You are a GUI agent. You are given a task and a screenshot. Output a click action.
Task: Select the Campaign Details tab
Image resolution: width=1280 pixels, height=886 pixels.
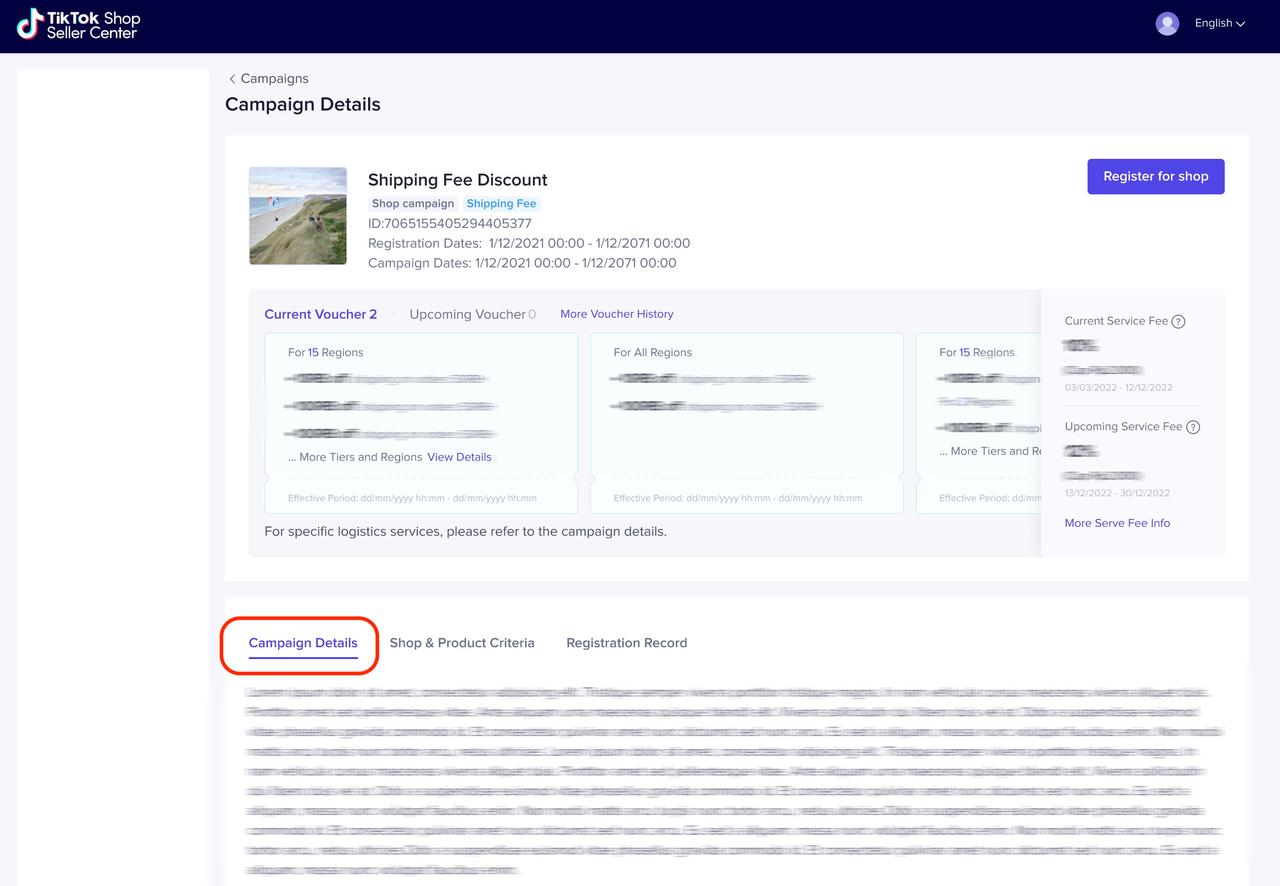point(303,643)
